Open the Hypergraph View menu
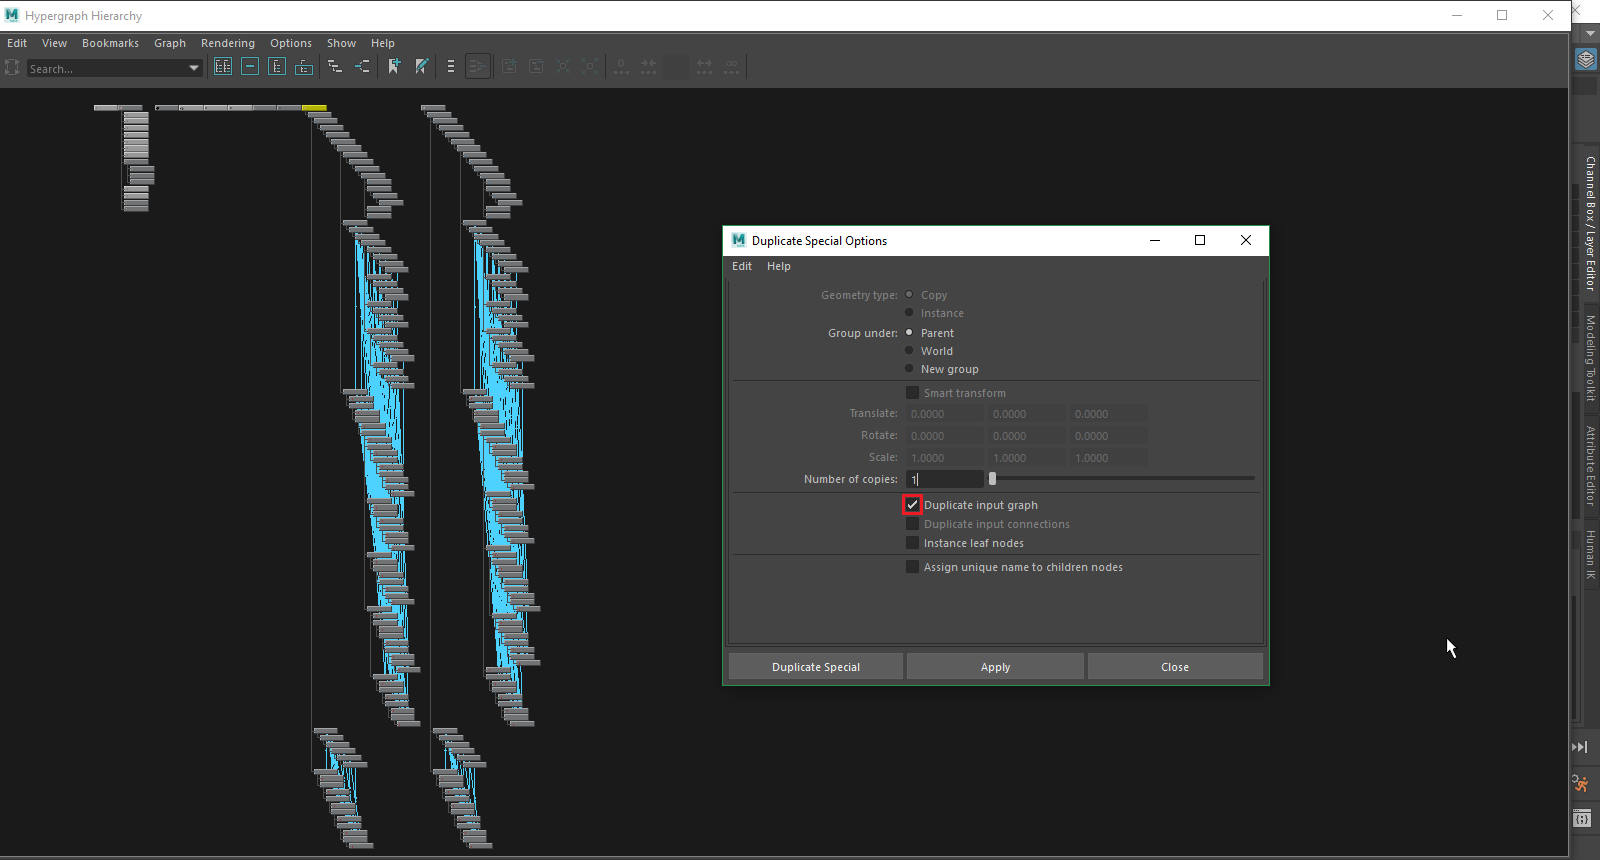Screen dimensions: 1600x860 click(54, 43)
